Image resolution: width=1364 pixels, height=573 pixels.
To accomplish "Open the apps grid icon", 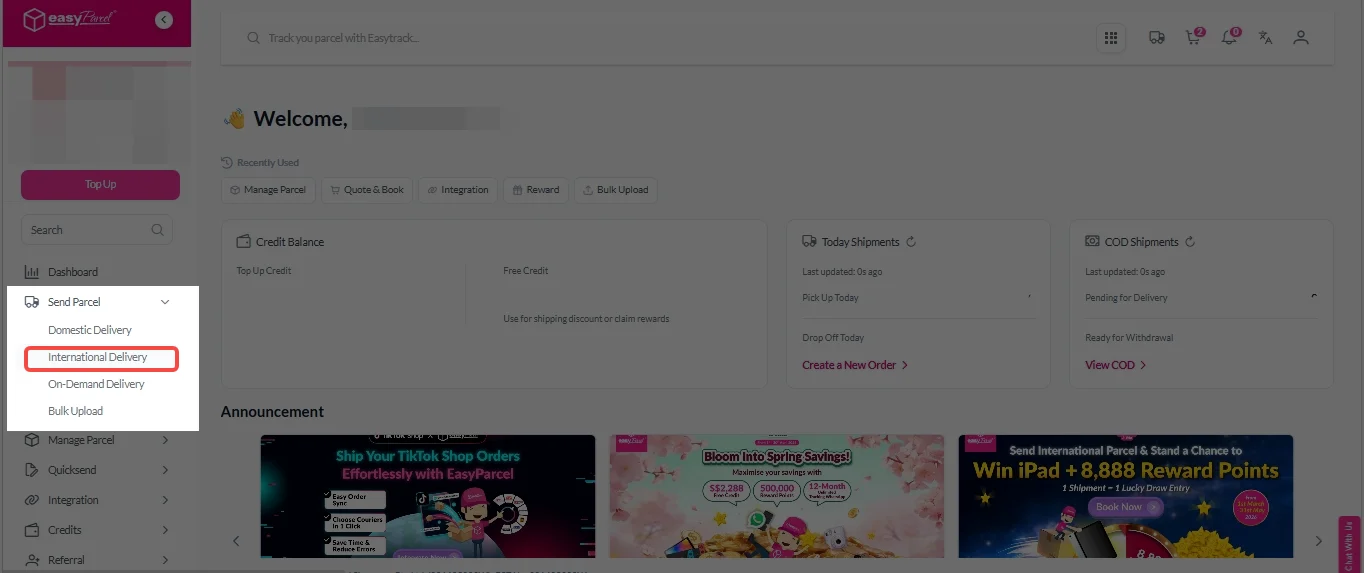I will pyautogui.click(x=1110, y=38).
